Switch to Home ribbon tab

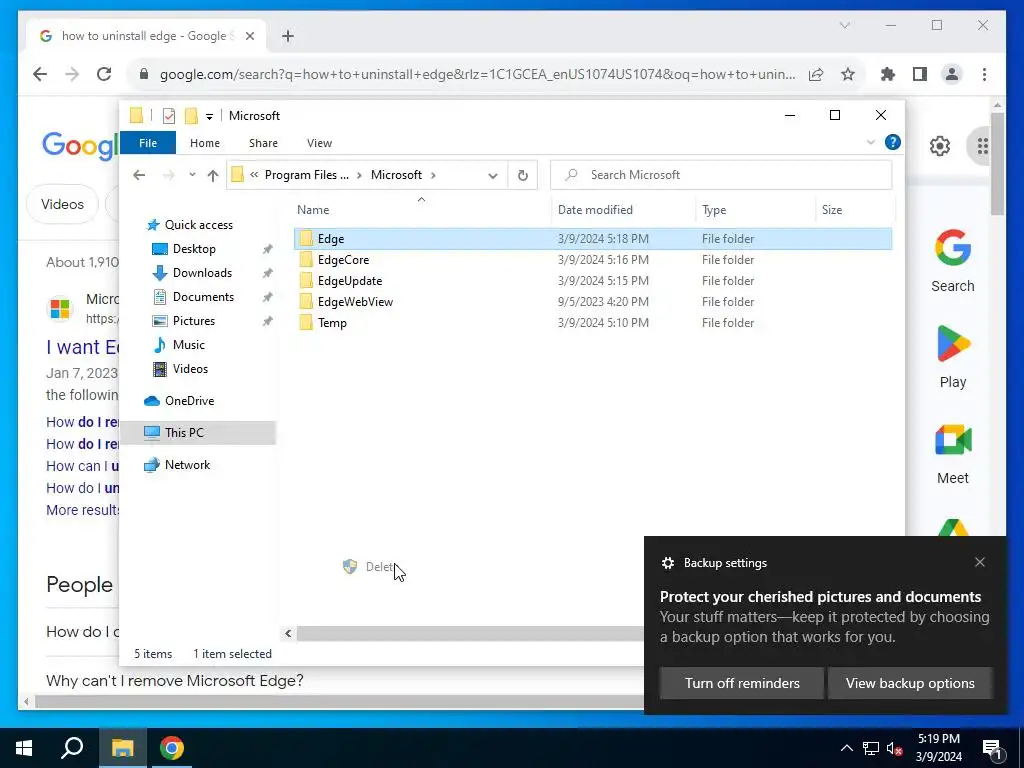coord(205,143)
